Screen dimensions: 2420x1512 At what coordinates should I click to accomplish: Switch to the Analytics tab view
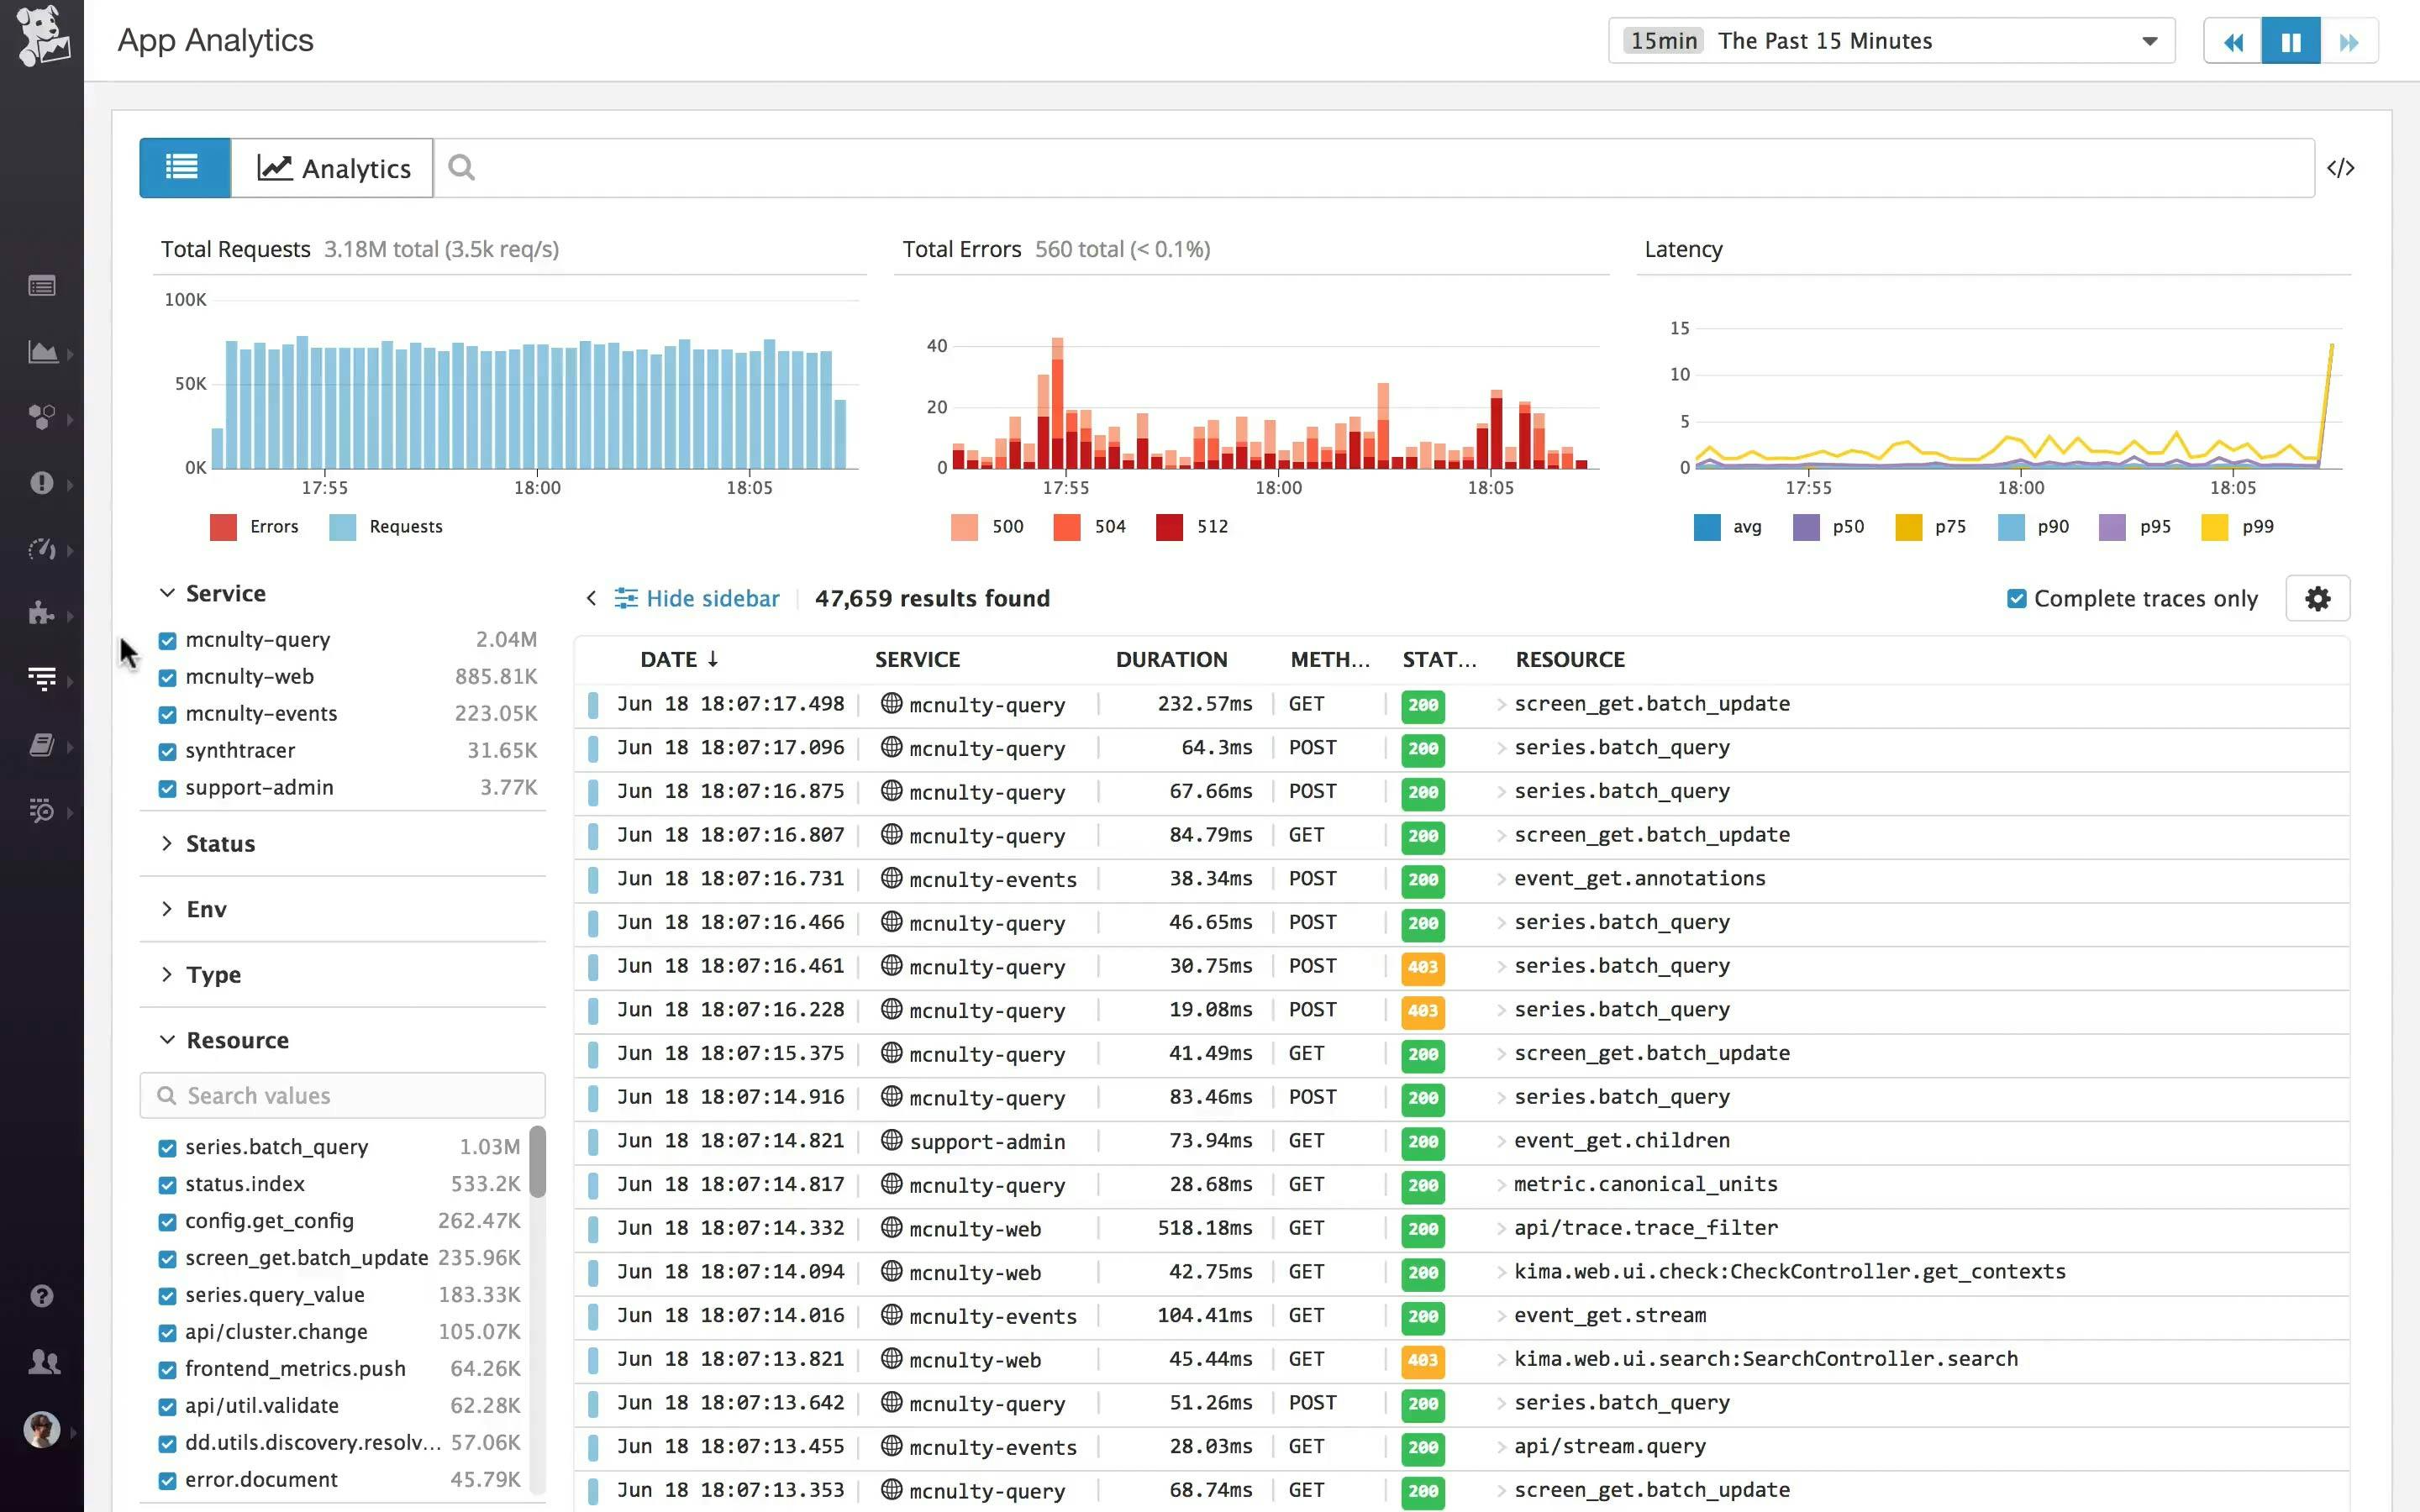[333, 167]
